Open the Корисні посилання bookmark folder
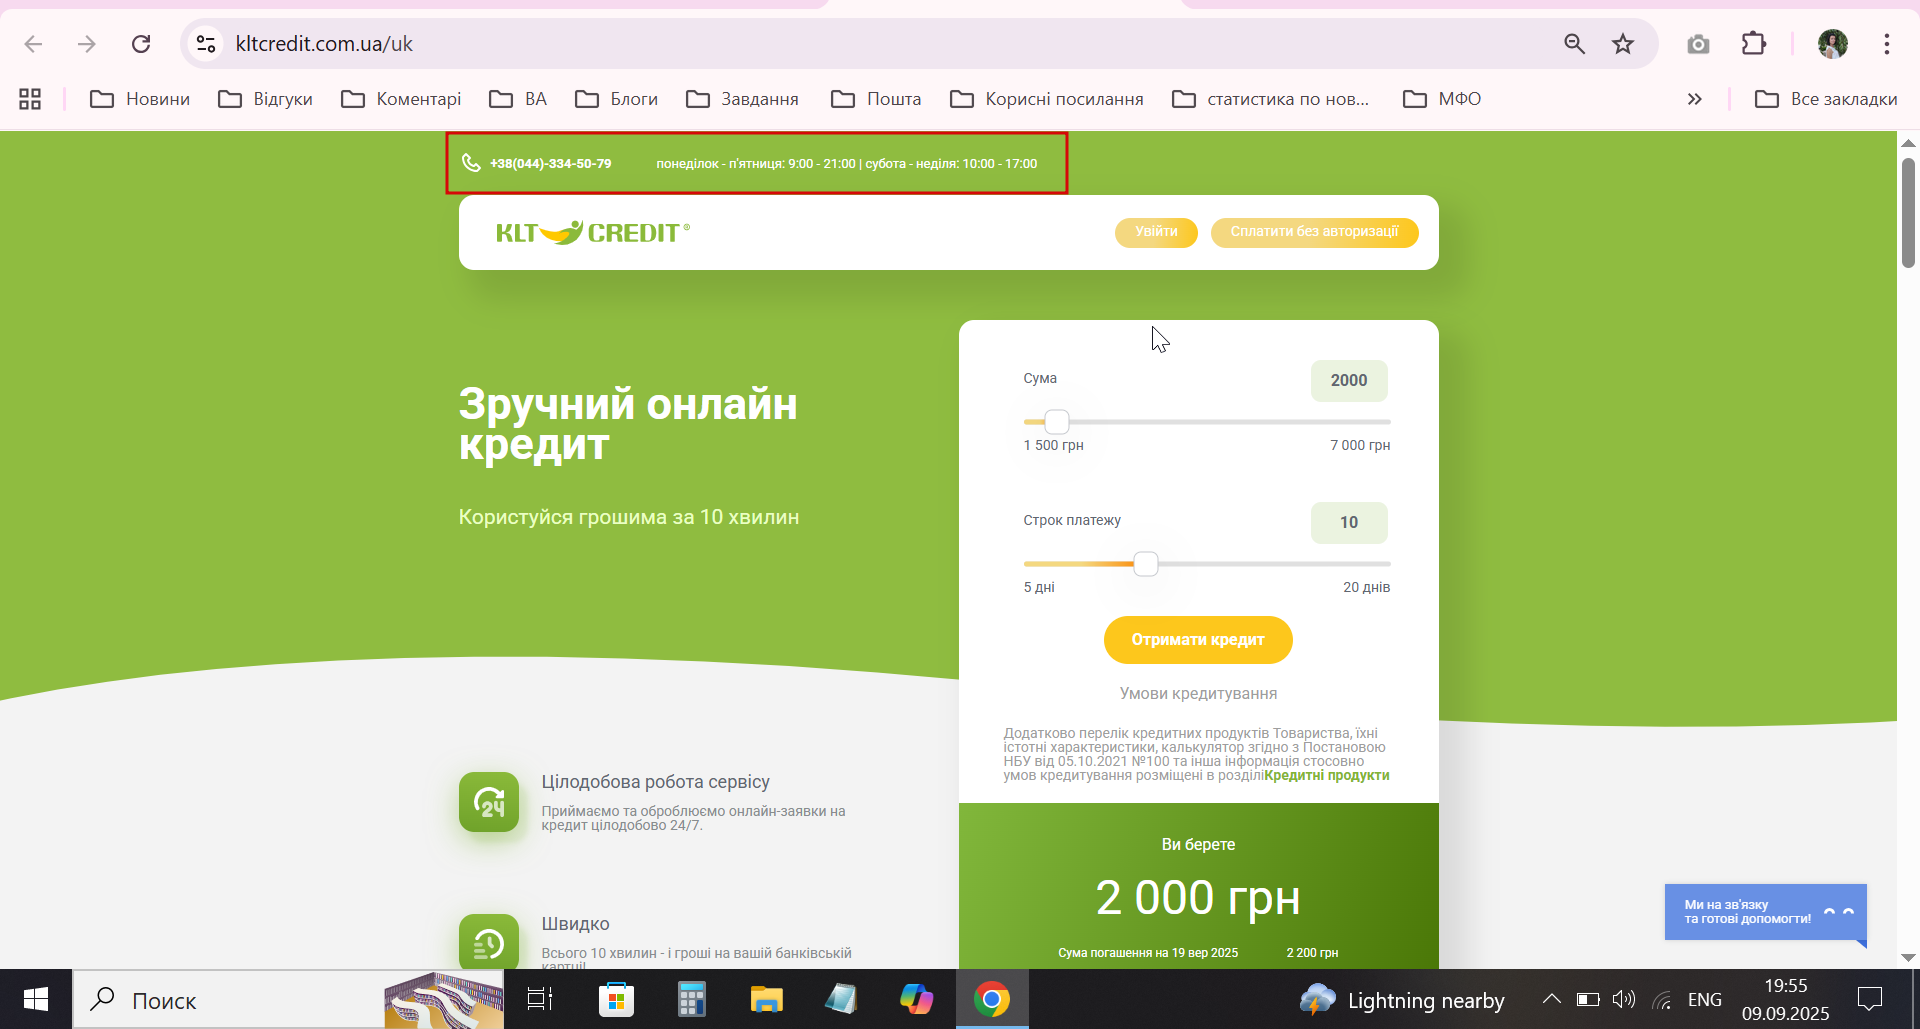The width and height of the screenshot is (1920, 1029). (x=1047, y=99)
